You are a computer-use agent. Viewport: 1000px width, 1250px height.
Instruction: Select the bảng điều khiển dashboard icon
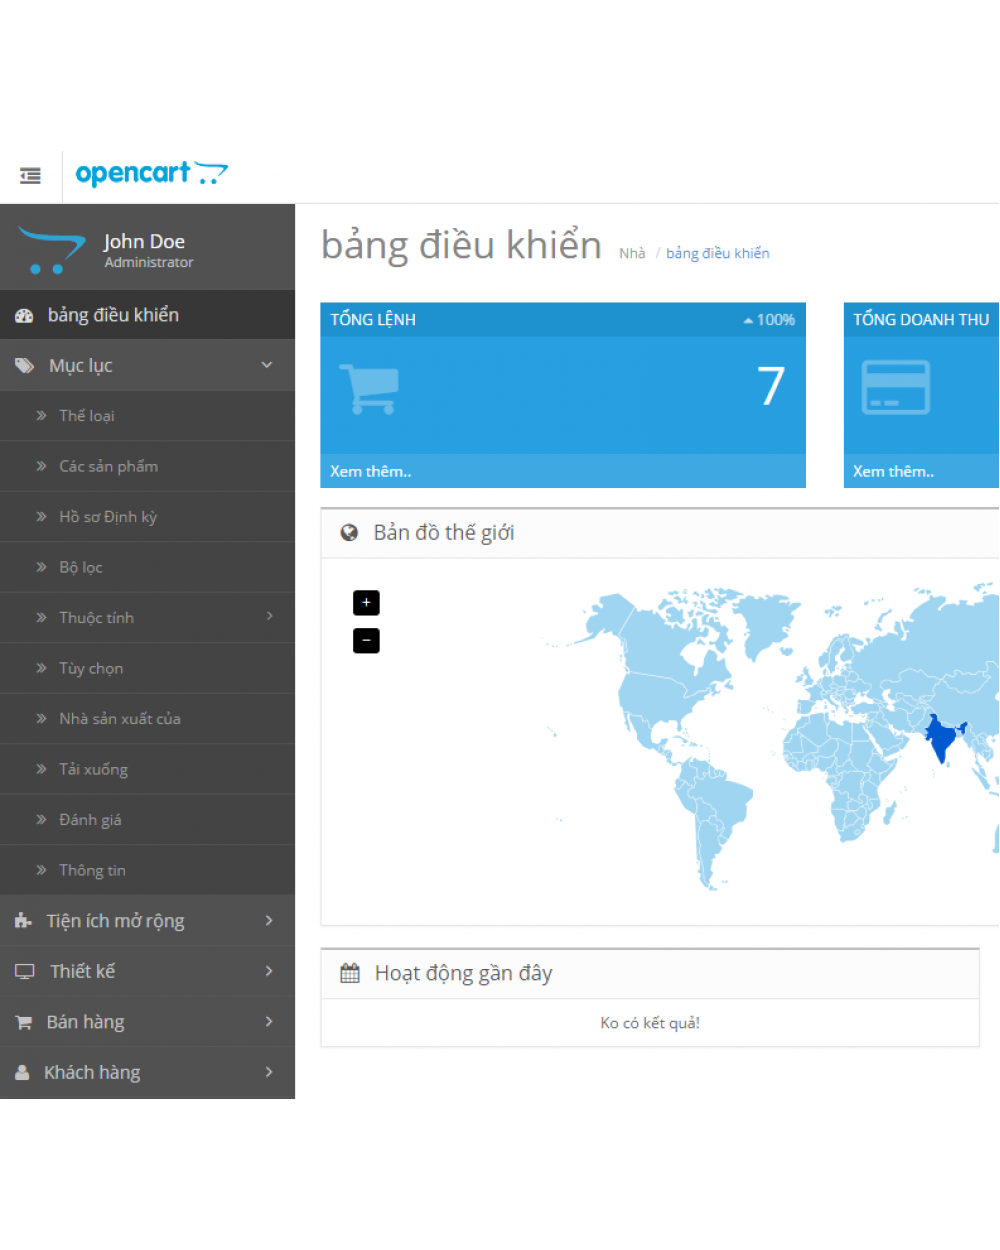24,315
